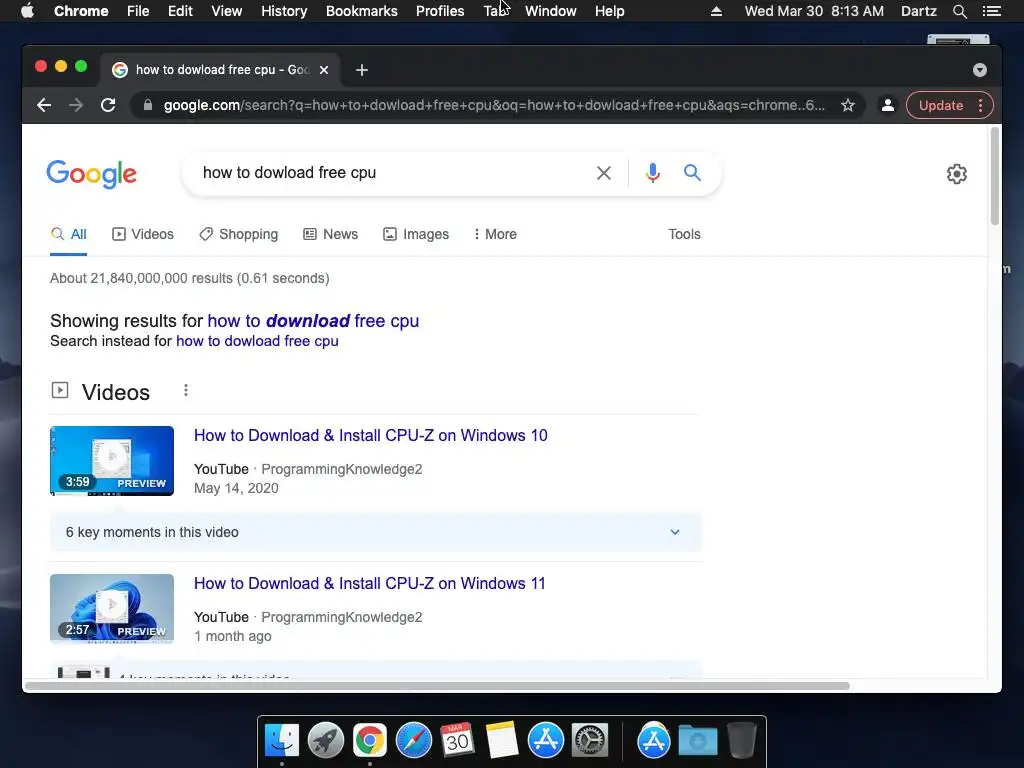Screen dimensions: 1024x768
Task: Play the 2:57 video preview thumbnail
Action: (112, 609)
